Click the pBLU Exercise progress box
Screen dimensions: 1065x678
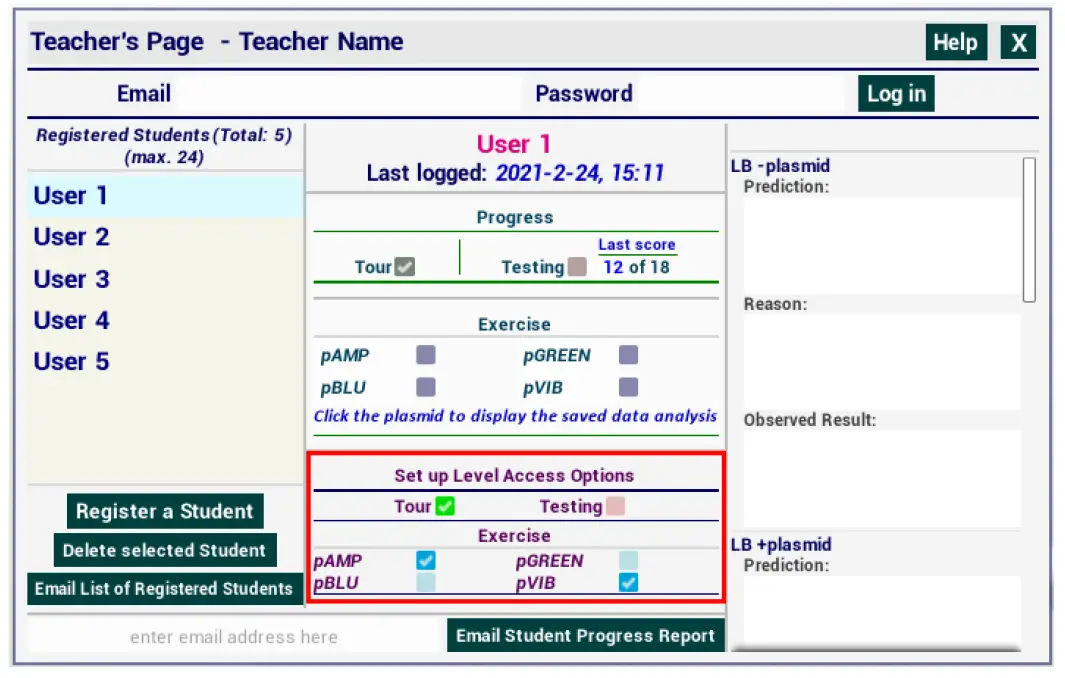tap(426, 387)
